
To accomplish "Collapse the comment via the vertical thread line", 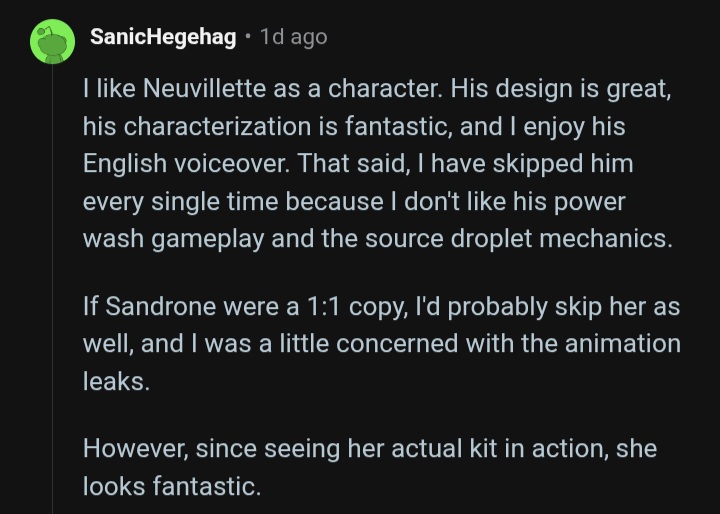I will 52,289.
